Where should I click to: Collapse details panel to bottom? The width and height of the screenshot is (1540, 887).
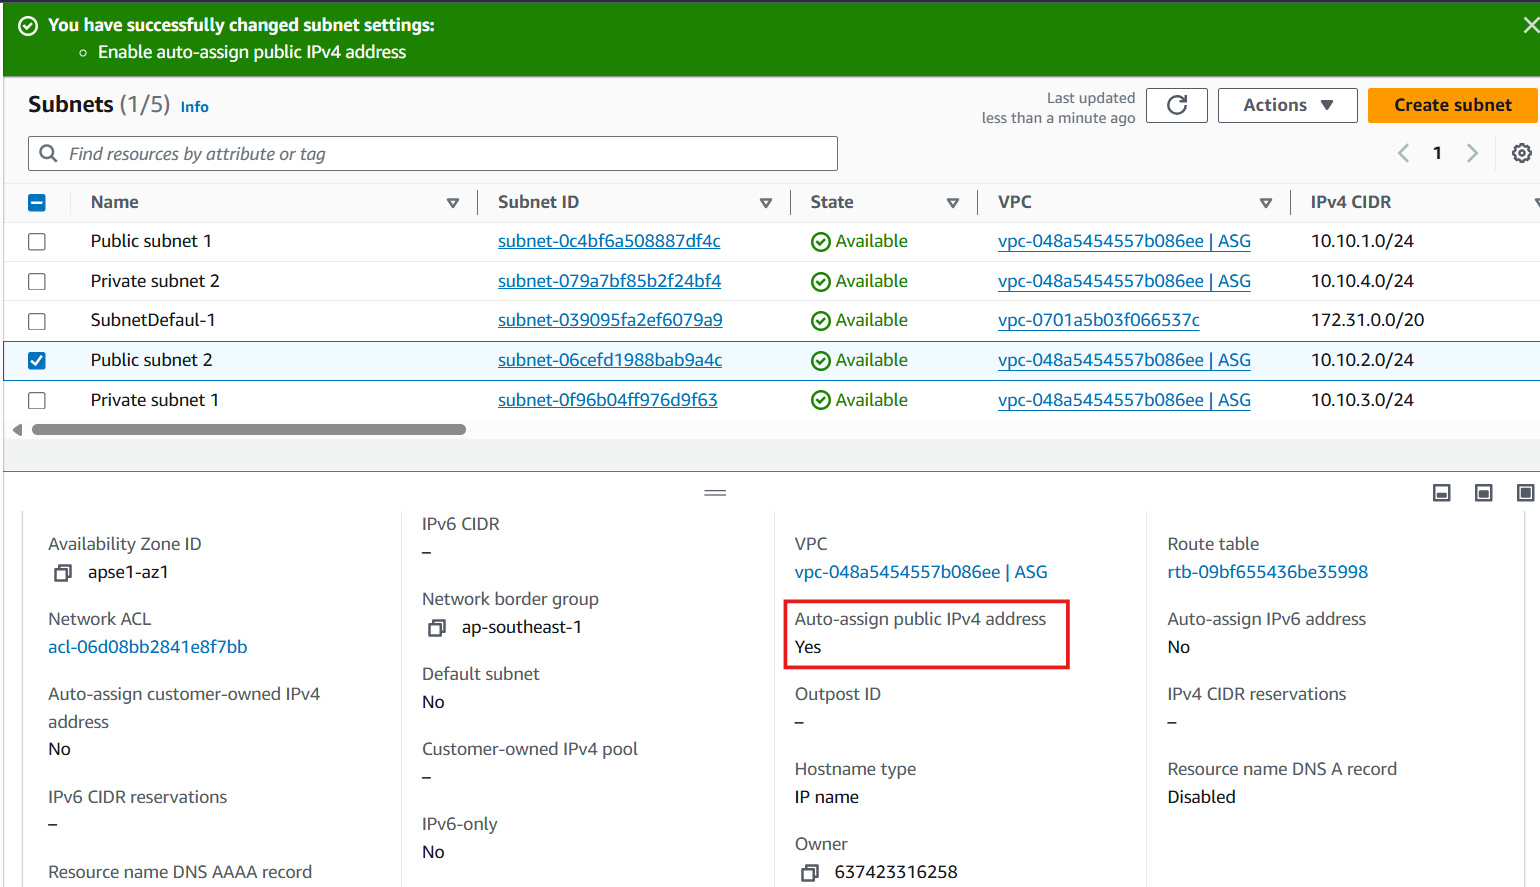click(1441, 492)
